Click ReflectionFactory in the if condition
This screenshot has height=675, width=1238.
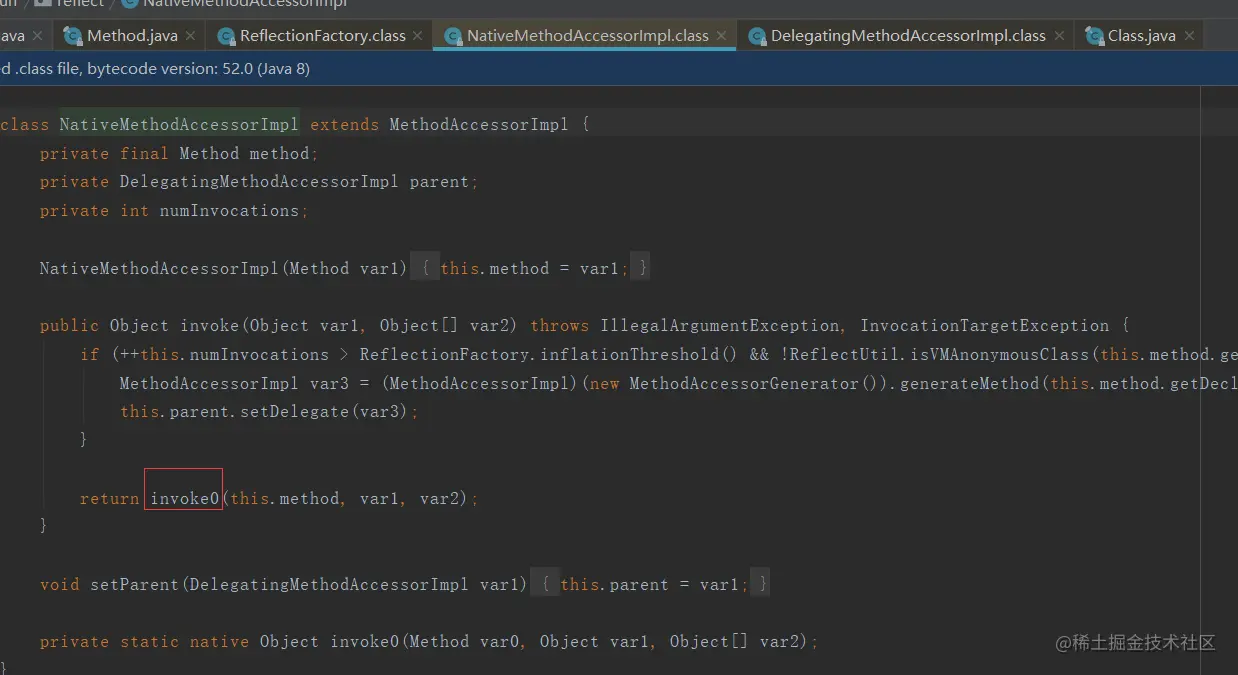coord(444,355)
